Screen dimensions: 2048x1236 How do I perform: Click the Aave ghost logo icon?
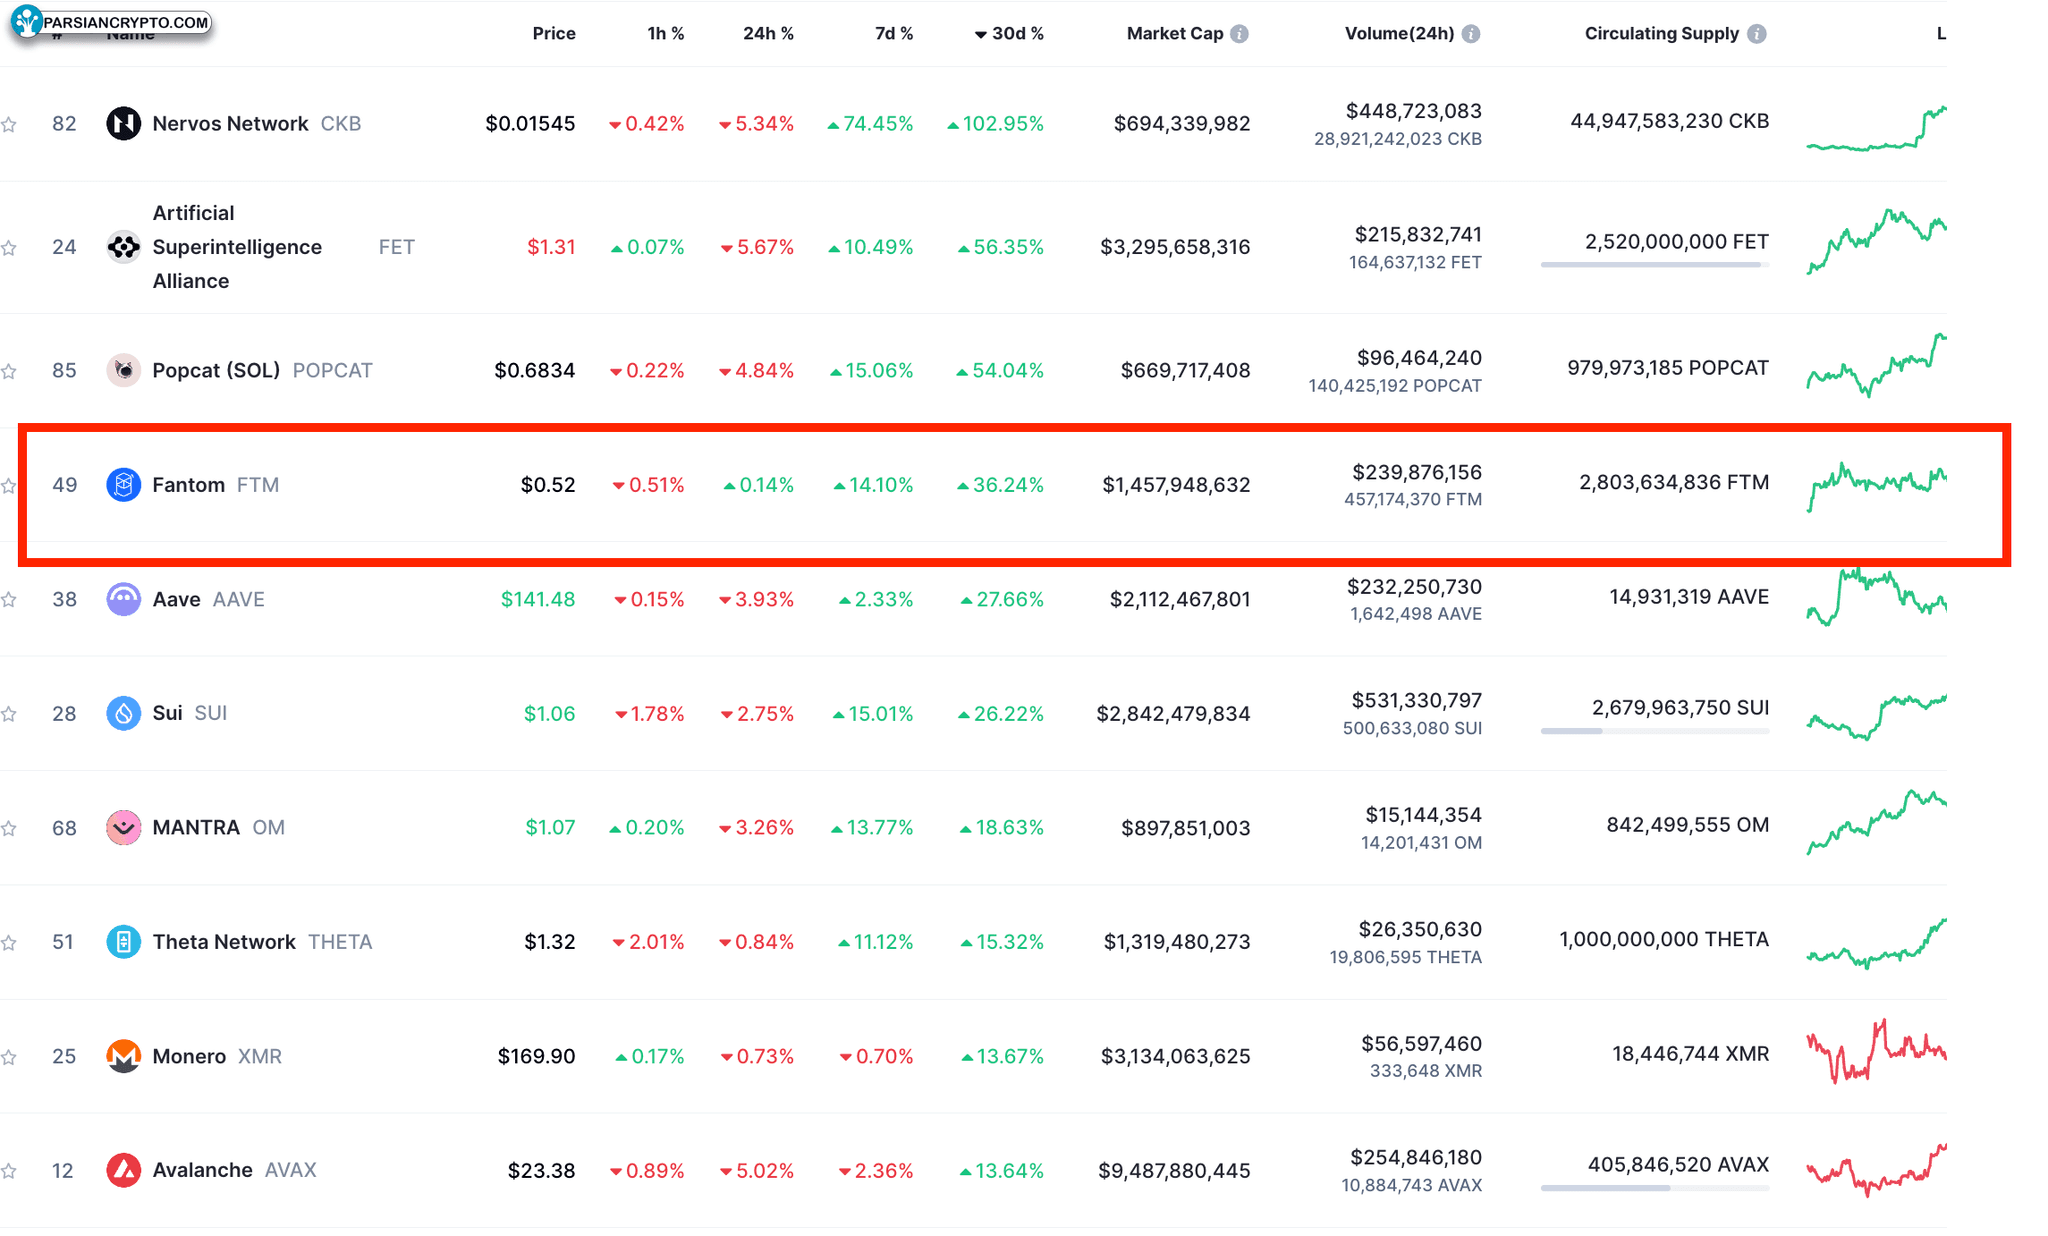coord(123,599)
